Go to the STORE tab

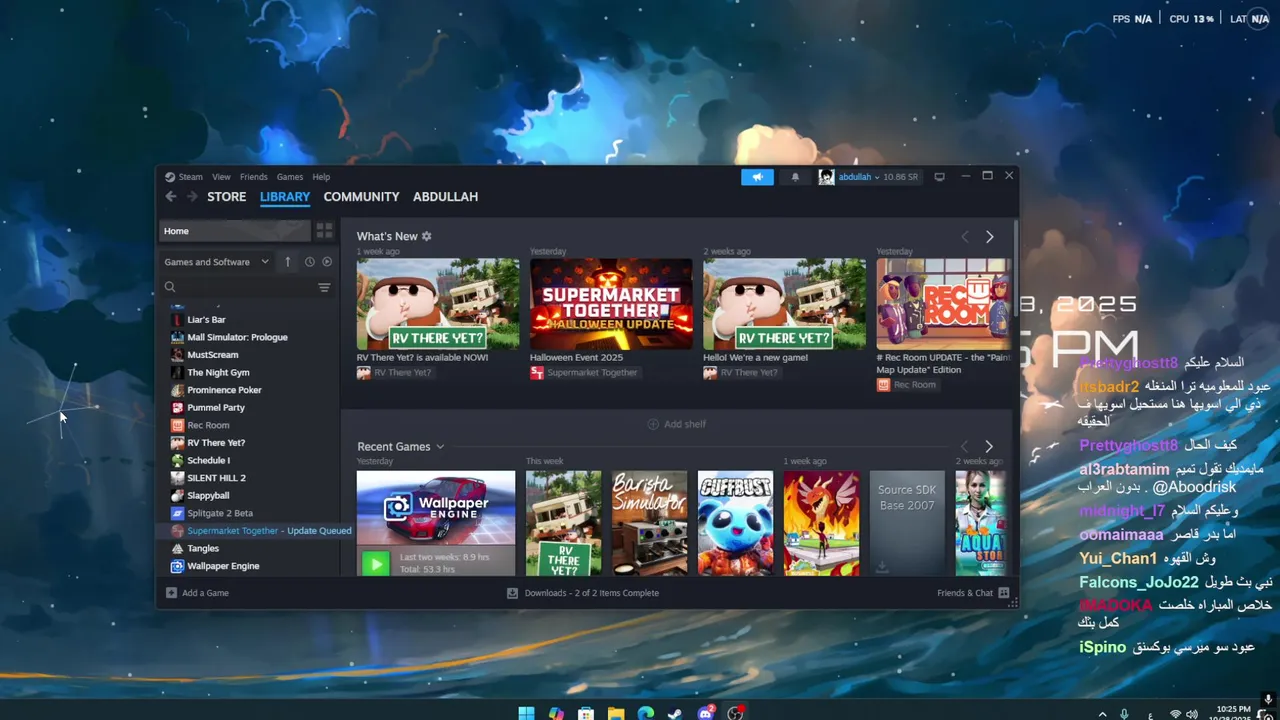click(226, 197)
